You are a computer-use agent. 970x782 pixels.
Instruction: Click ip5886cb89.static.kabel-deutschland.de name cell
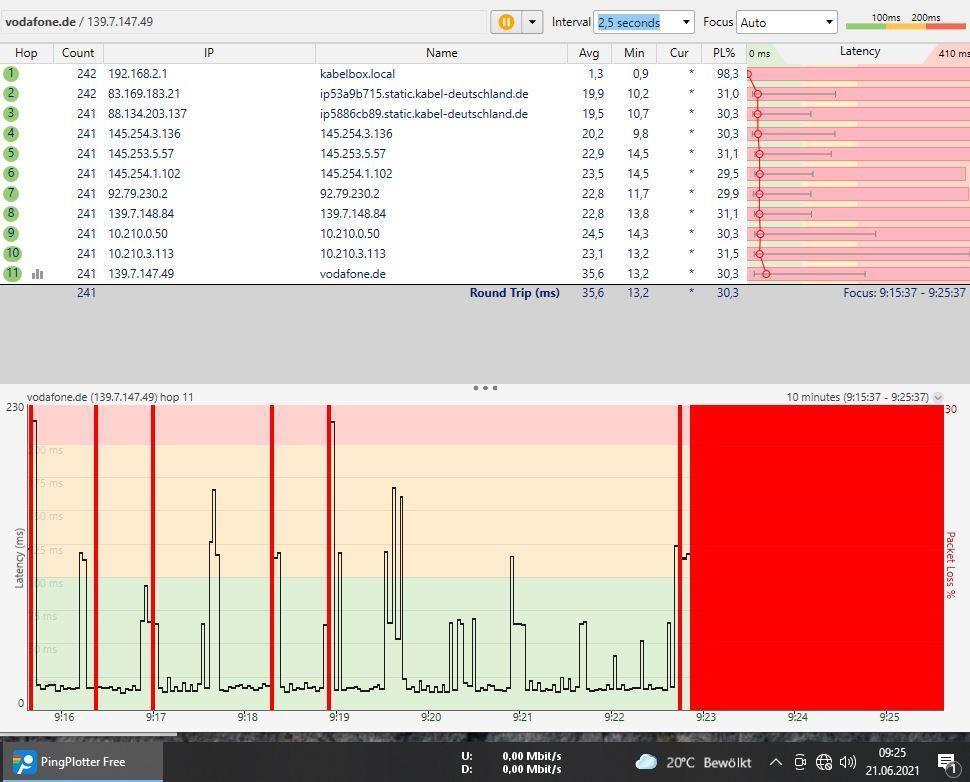click(424, 114)
